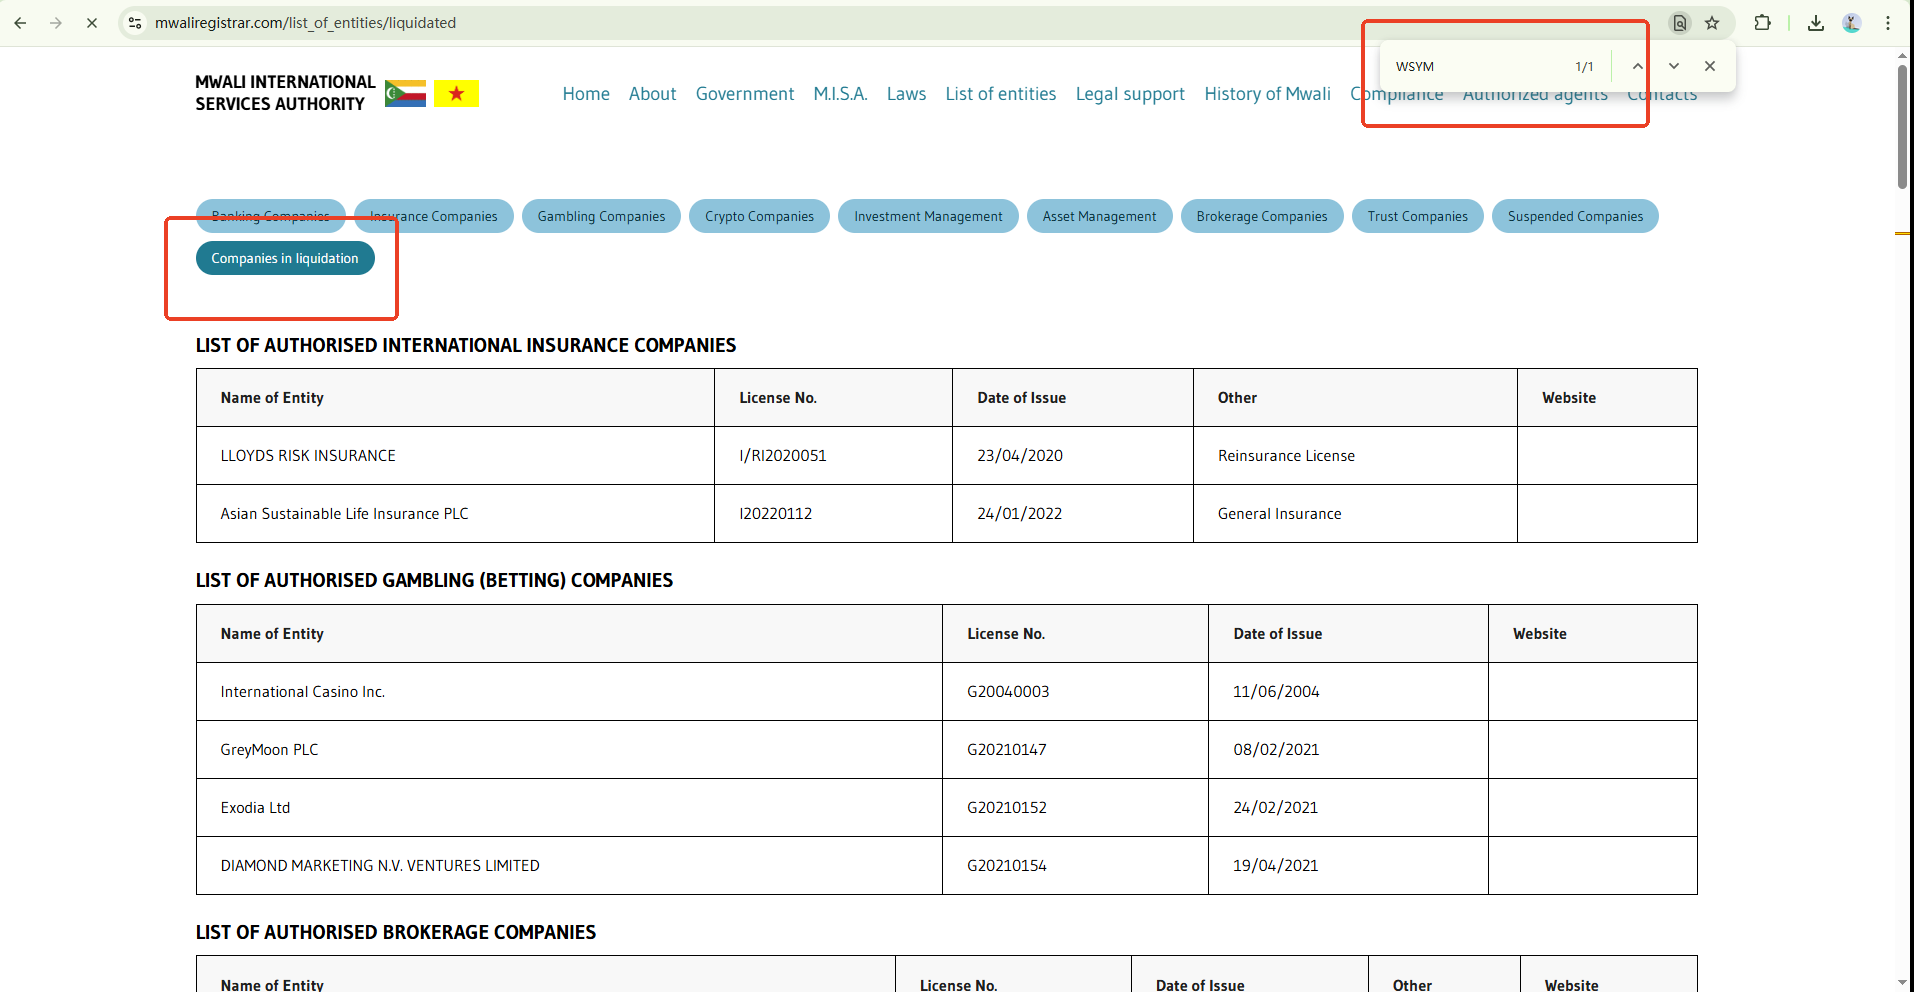
Task: Select Crypto Companies filter
Action: tap(759, 216)
